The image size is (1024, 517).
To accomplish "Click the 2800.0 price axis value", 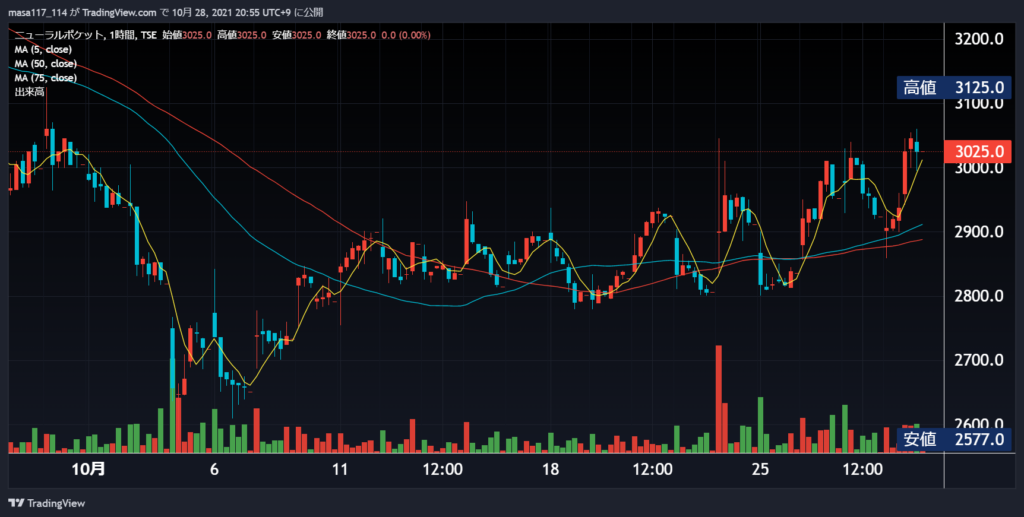I will pyautogui.click(x=979, y=296).
